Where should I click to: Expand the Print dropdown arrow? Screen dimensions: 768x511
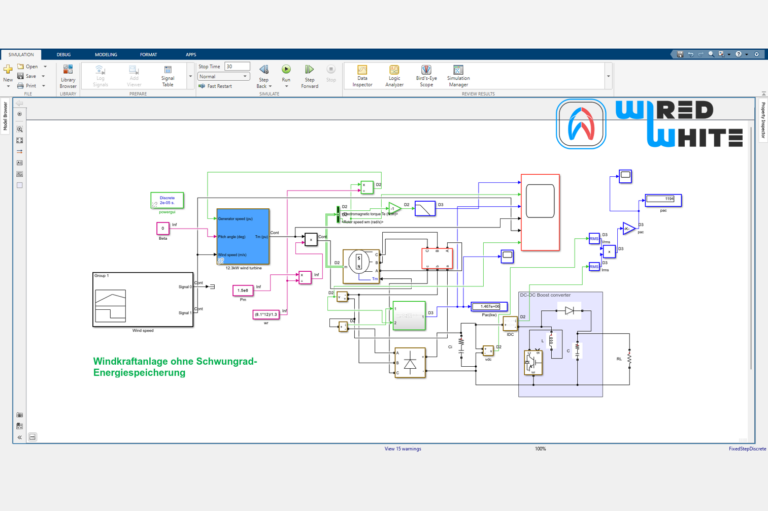tap(44, 85)
